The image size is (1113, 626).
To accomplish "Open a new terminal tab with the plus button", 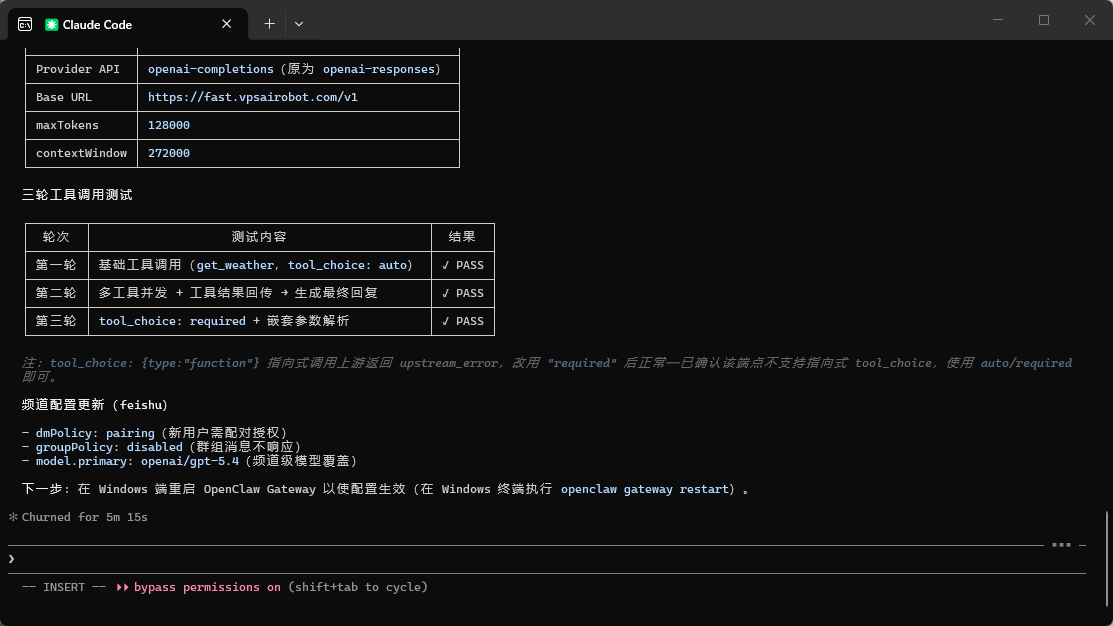I will coord(269,23).
